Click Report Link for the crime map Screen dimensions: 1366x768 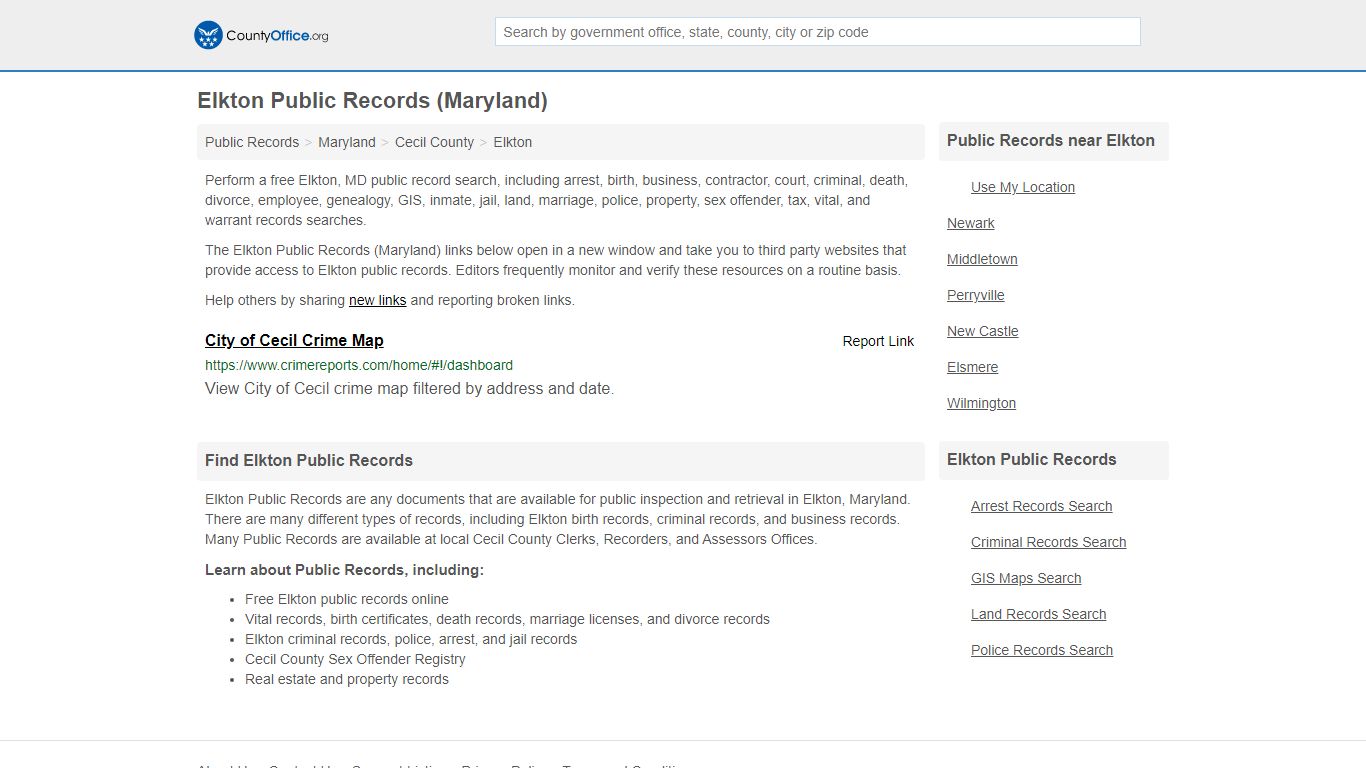click(878, 341)
